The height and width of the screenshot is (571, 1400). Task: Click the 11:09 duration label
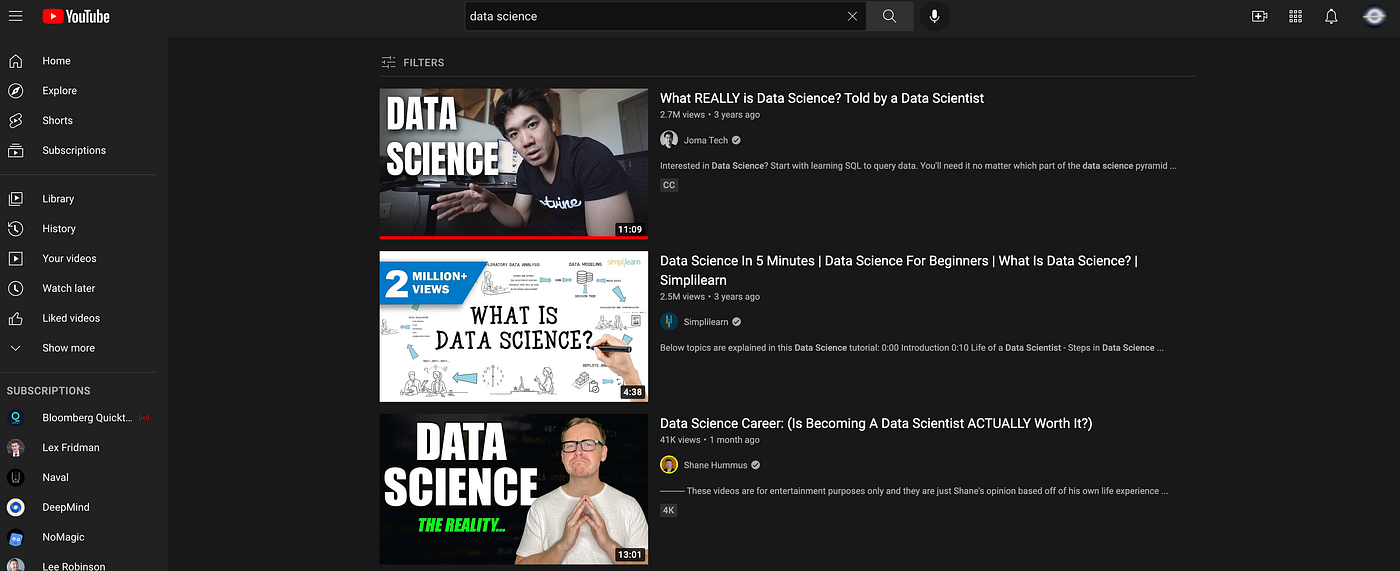point(630,229)
